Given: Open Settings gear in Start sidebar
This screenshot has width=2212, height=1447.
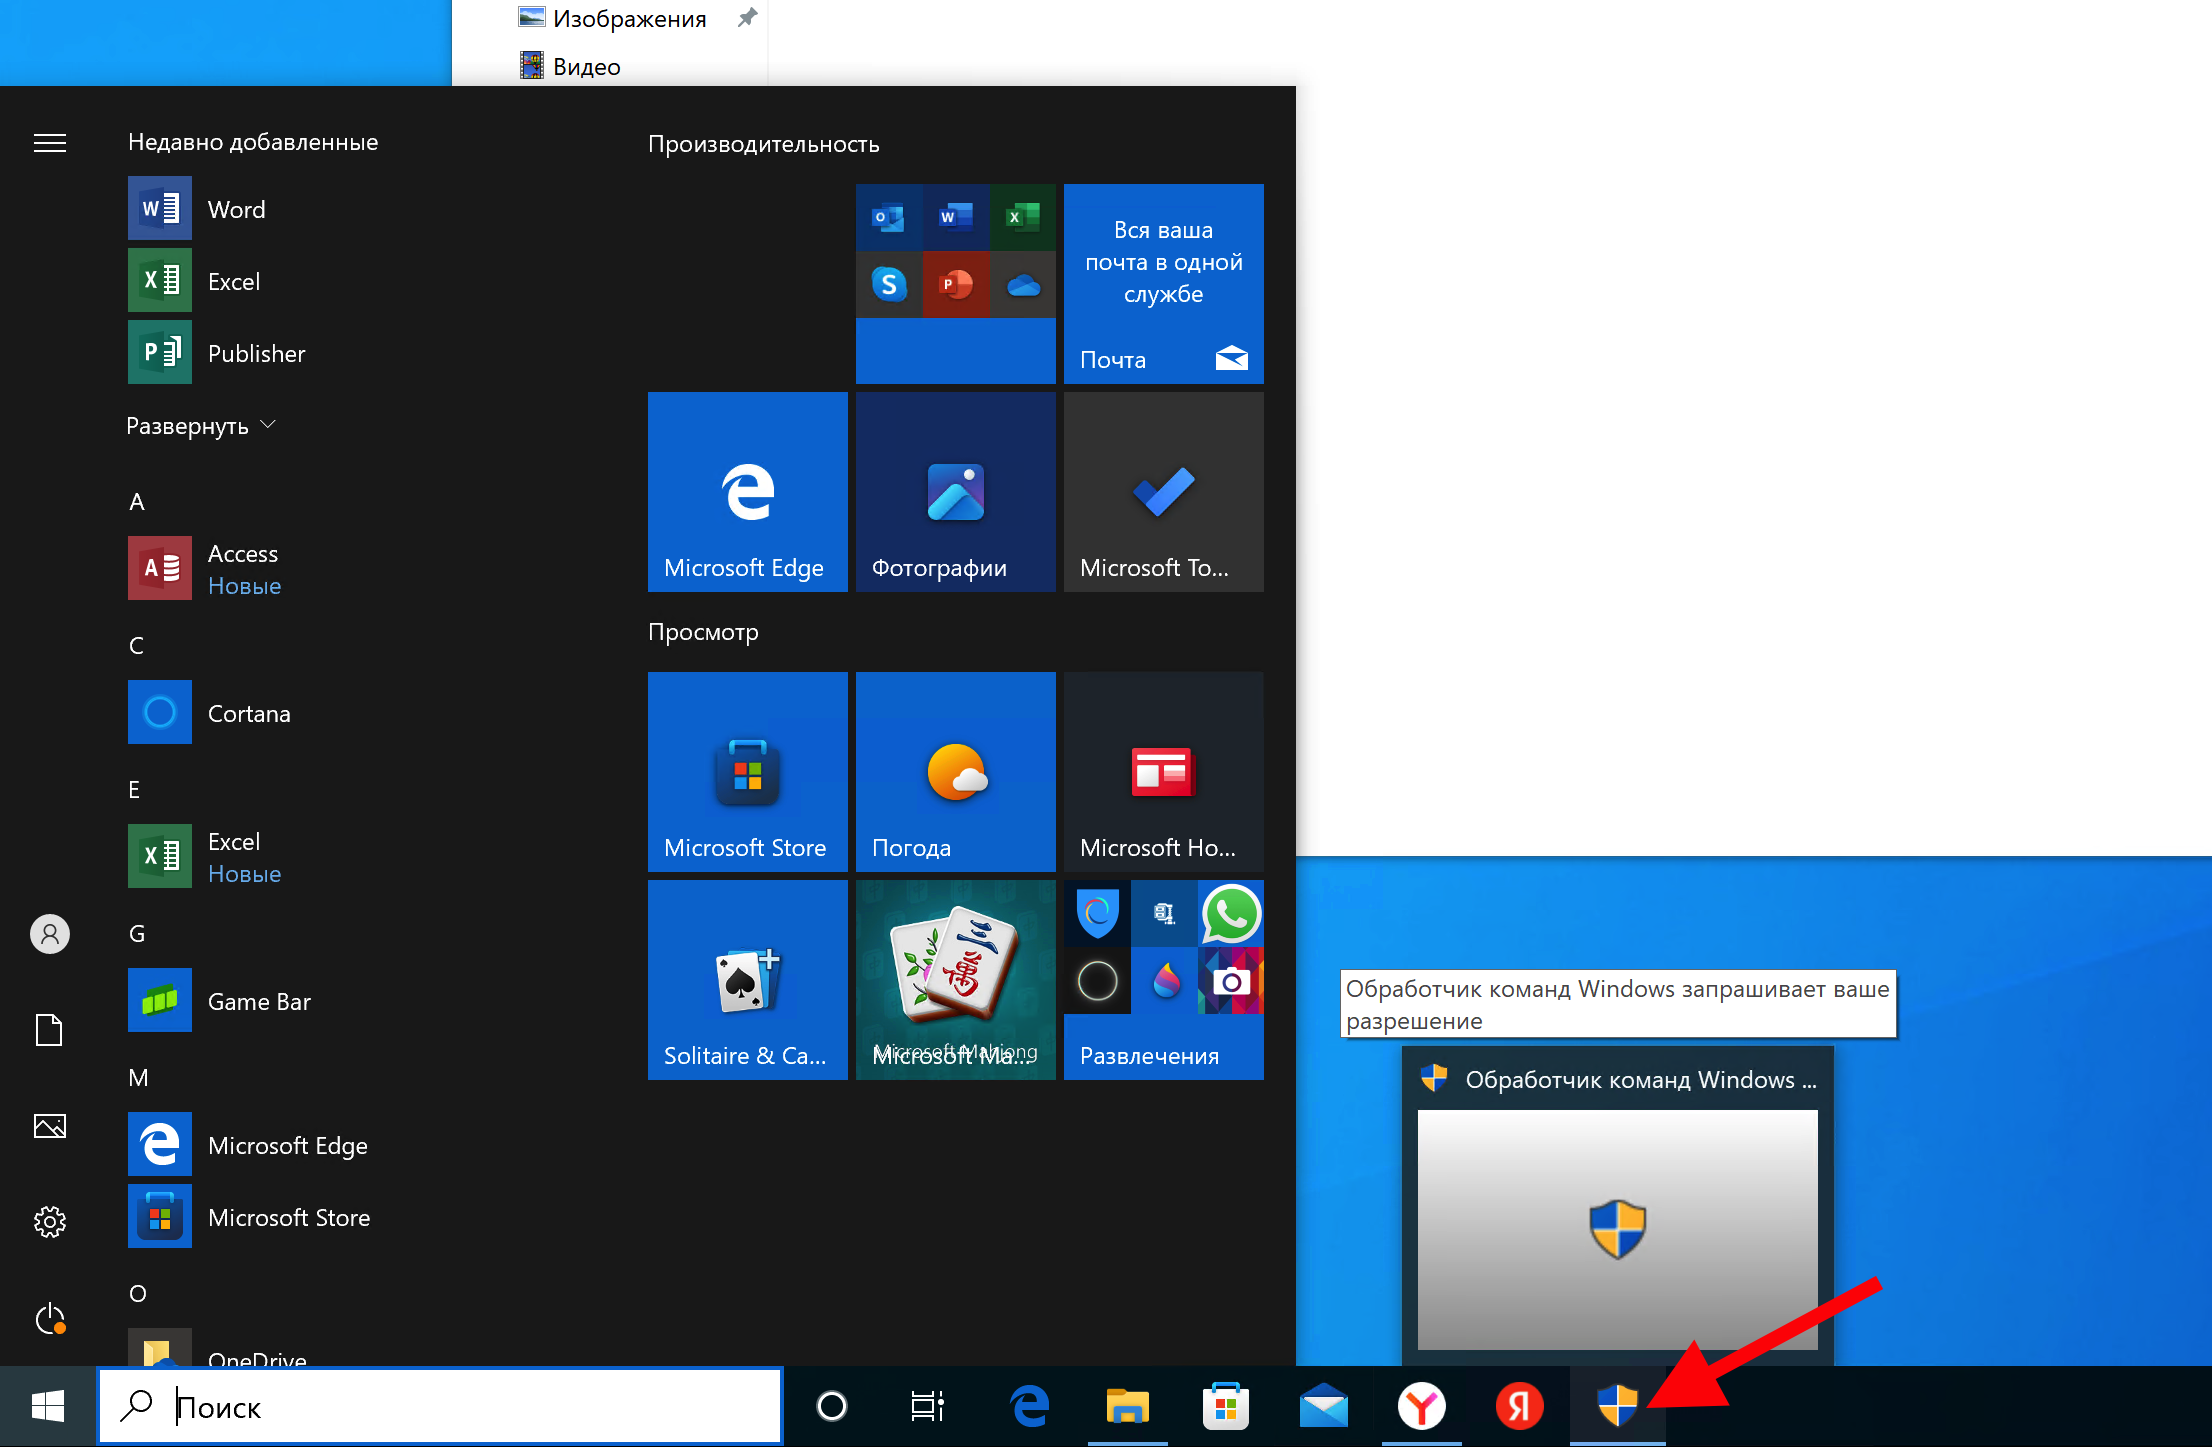Looking at the screenshot, I should coord(50,1222).
